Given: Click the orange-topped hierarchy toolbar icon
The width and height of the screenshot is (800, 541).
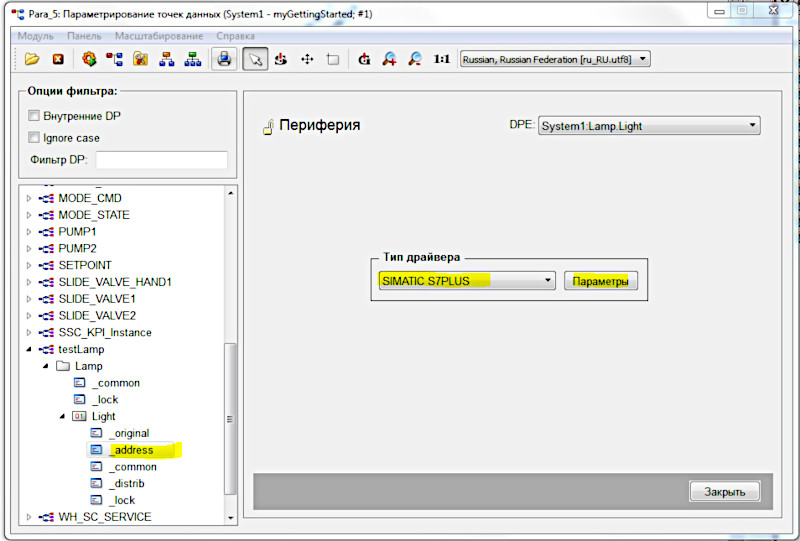Looking at the screenshot, I should [x=167, y=59].
